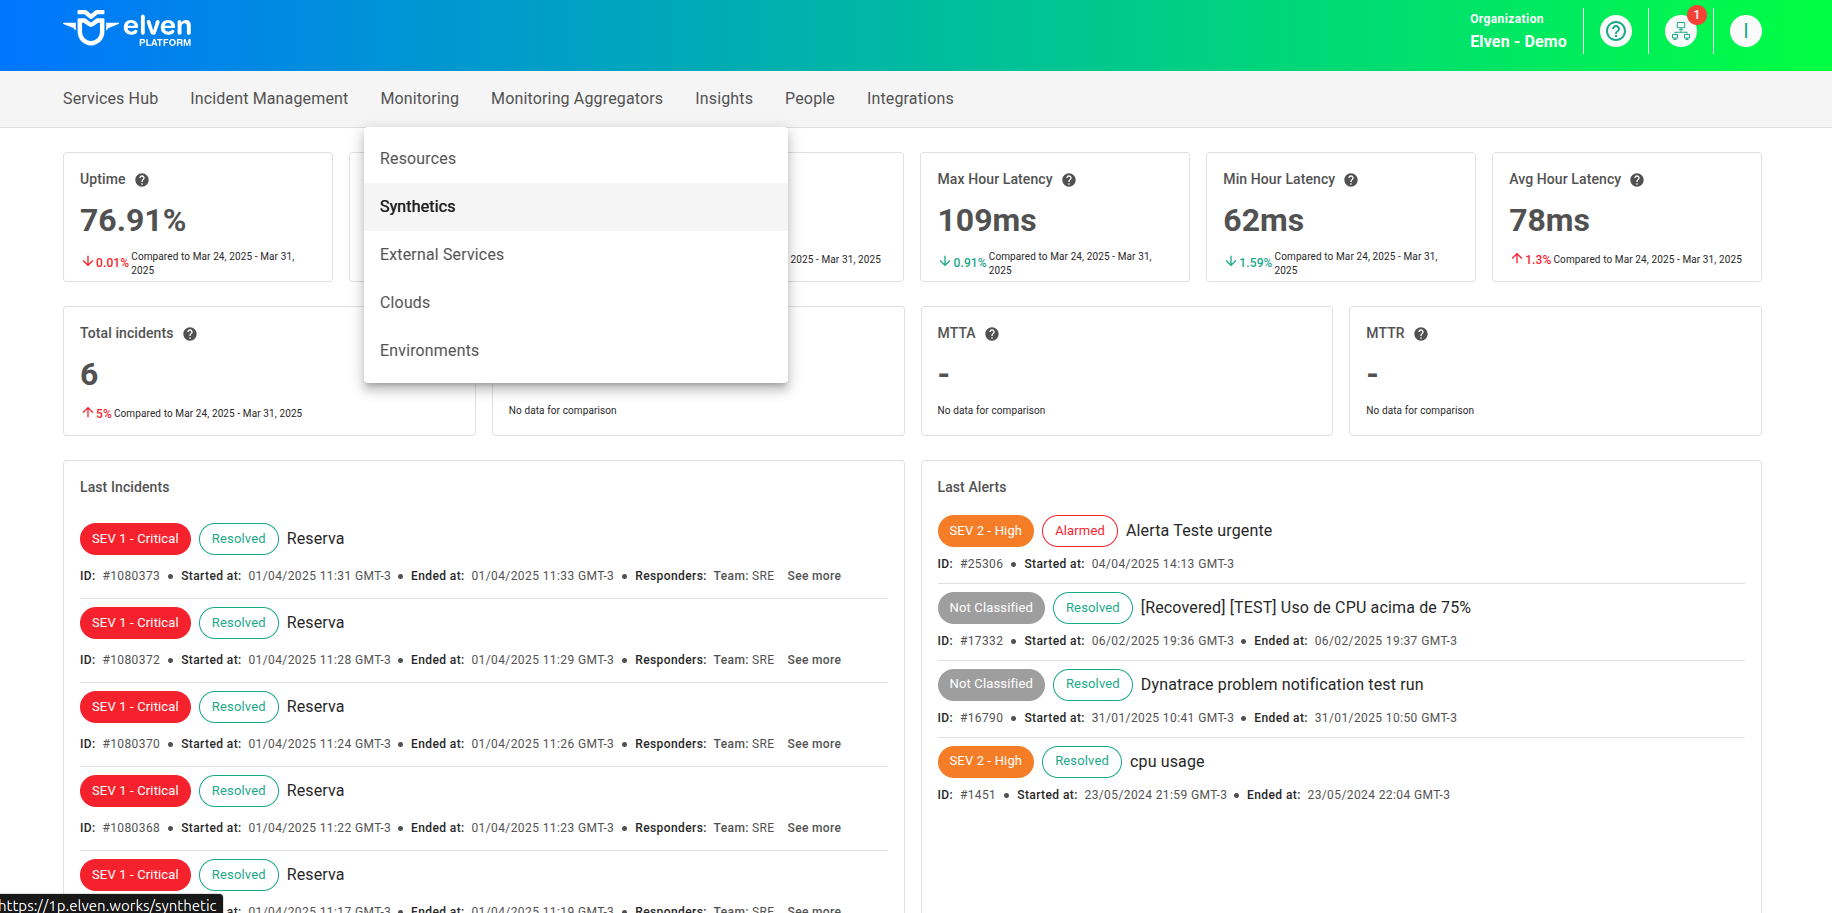Expand the Incident Management menu

[269, 99]
